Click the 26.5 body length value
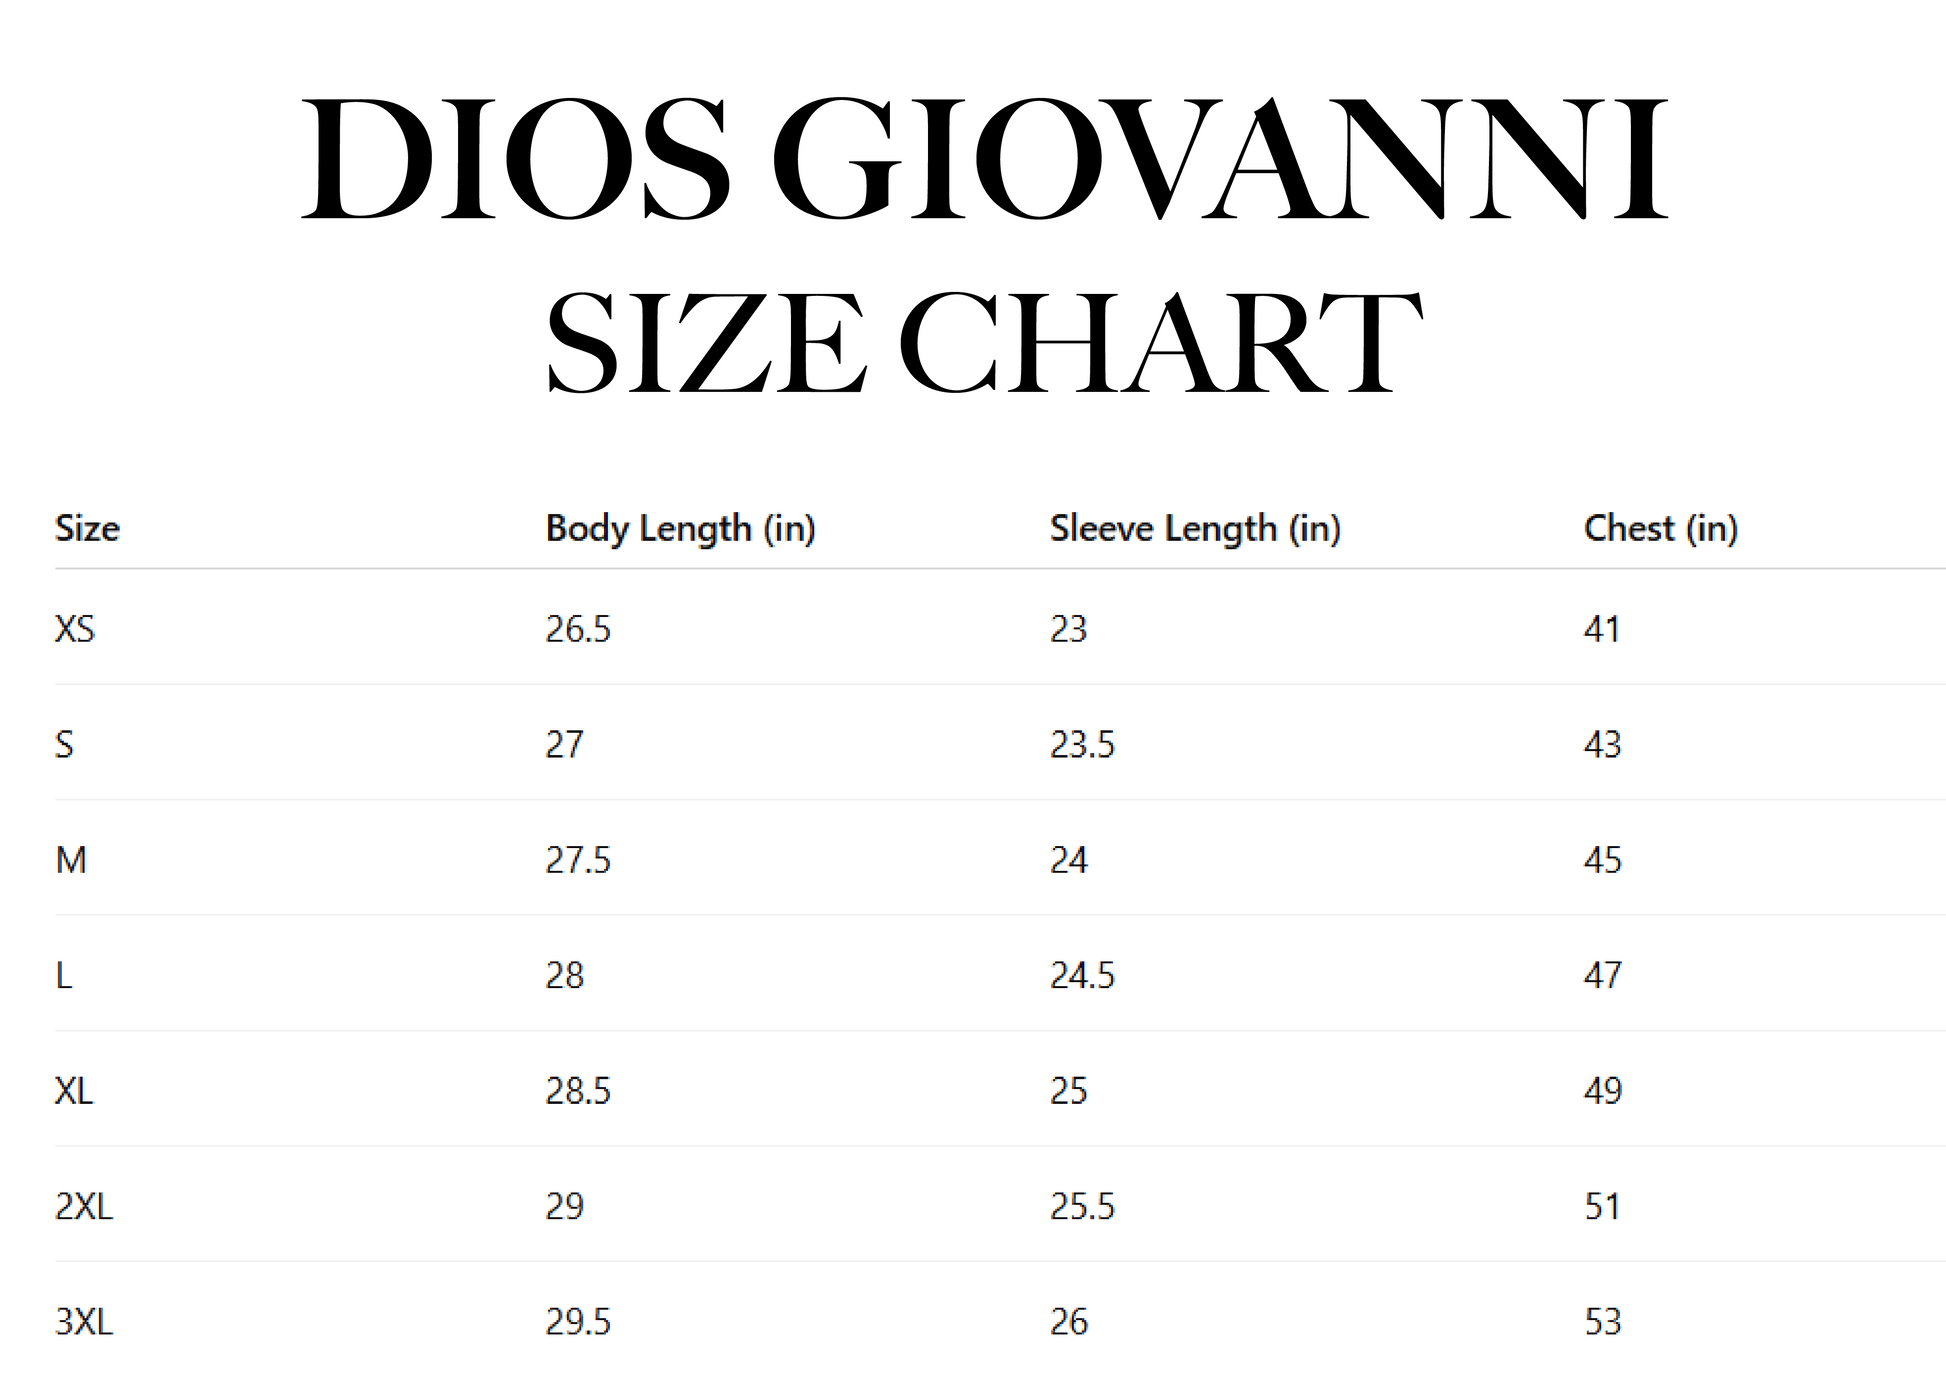 tap(578, 629)
